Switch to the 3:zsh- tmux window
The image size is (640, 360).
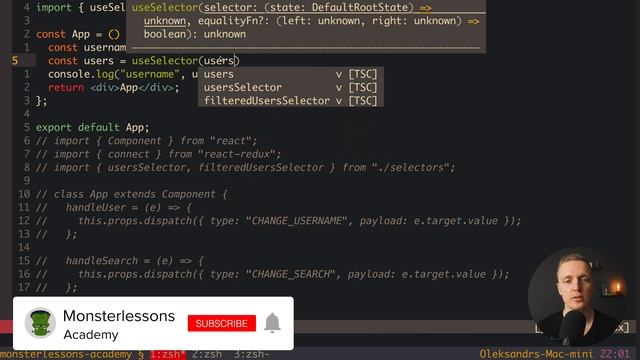251,354
